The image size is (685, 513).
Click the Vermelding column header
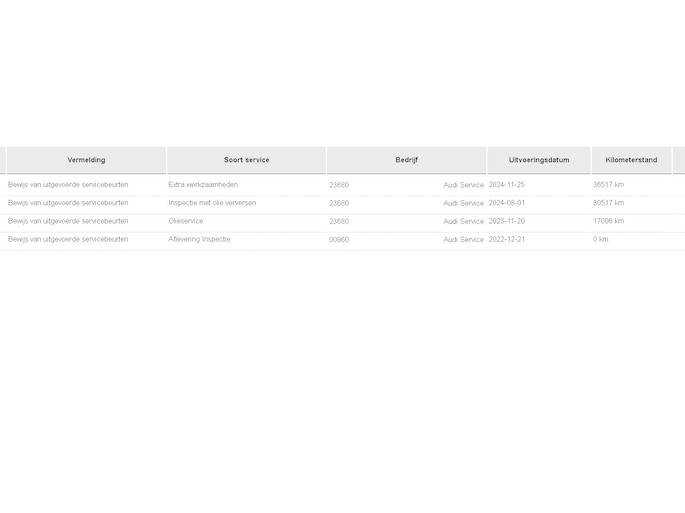pyautogui.click(x=86, y=160)
